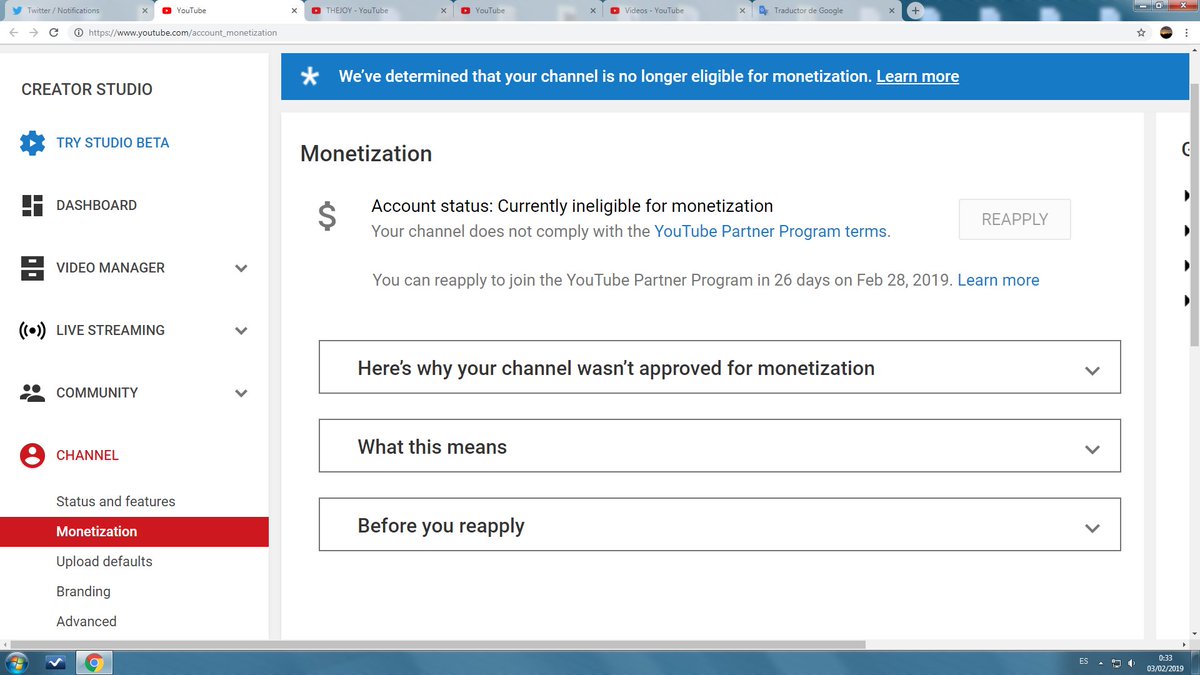
Task: Show hidden tray icons arrow
Action: 1101,663
